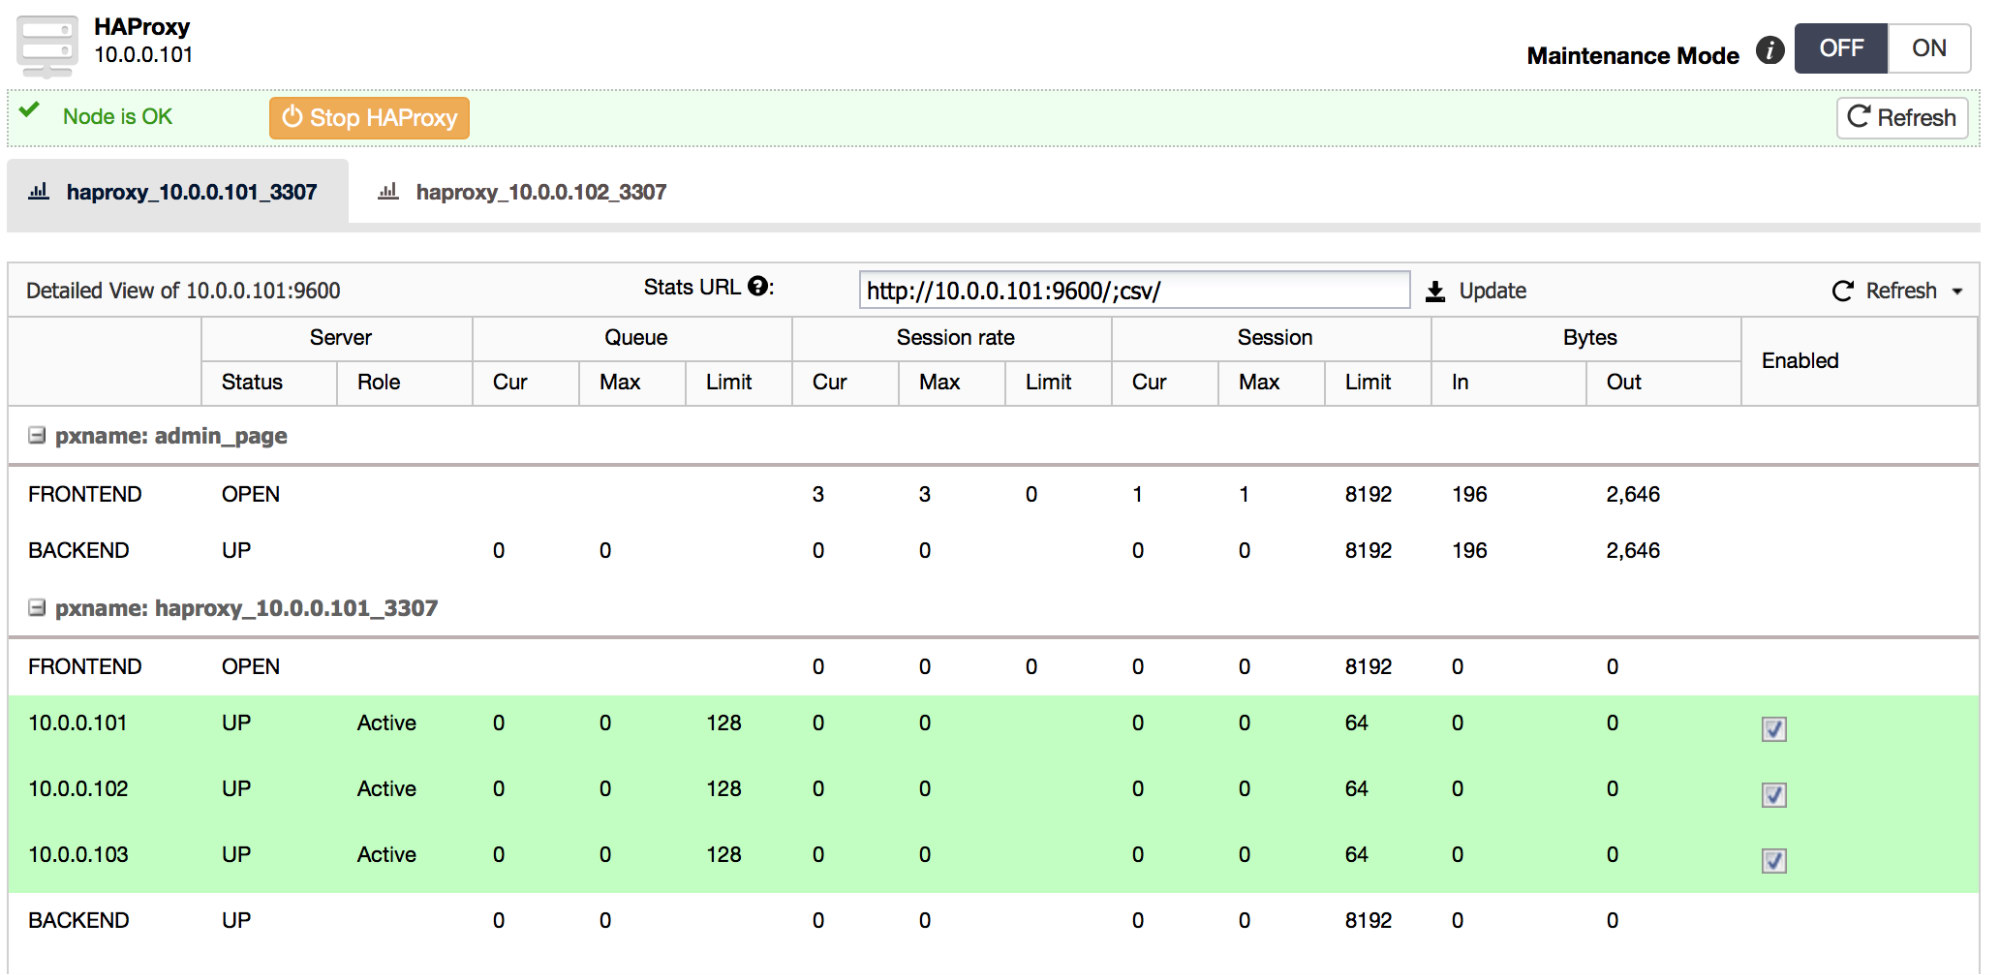Select the haproxy_10.0.0.101_3307 tab
1999x975 pixels.
tap(178, 191)
